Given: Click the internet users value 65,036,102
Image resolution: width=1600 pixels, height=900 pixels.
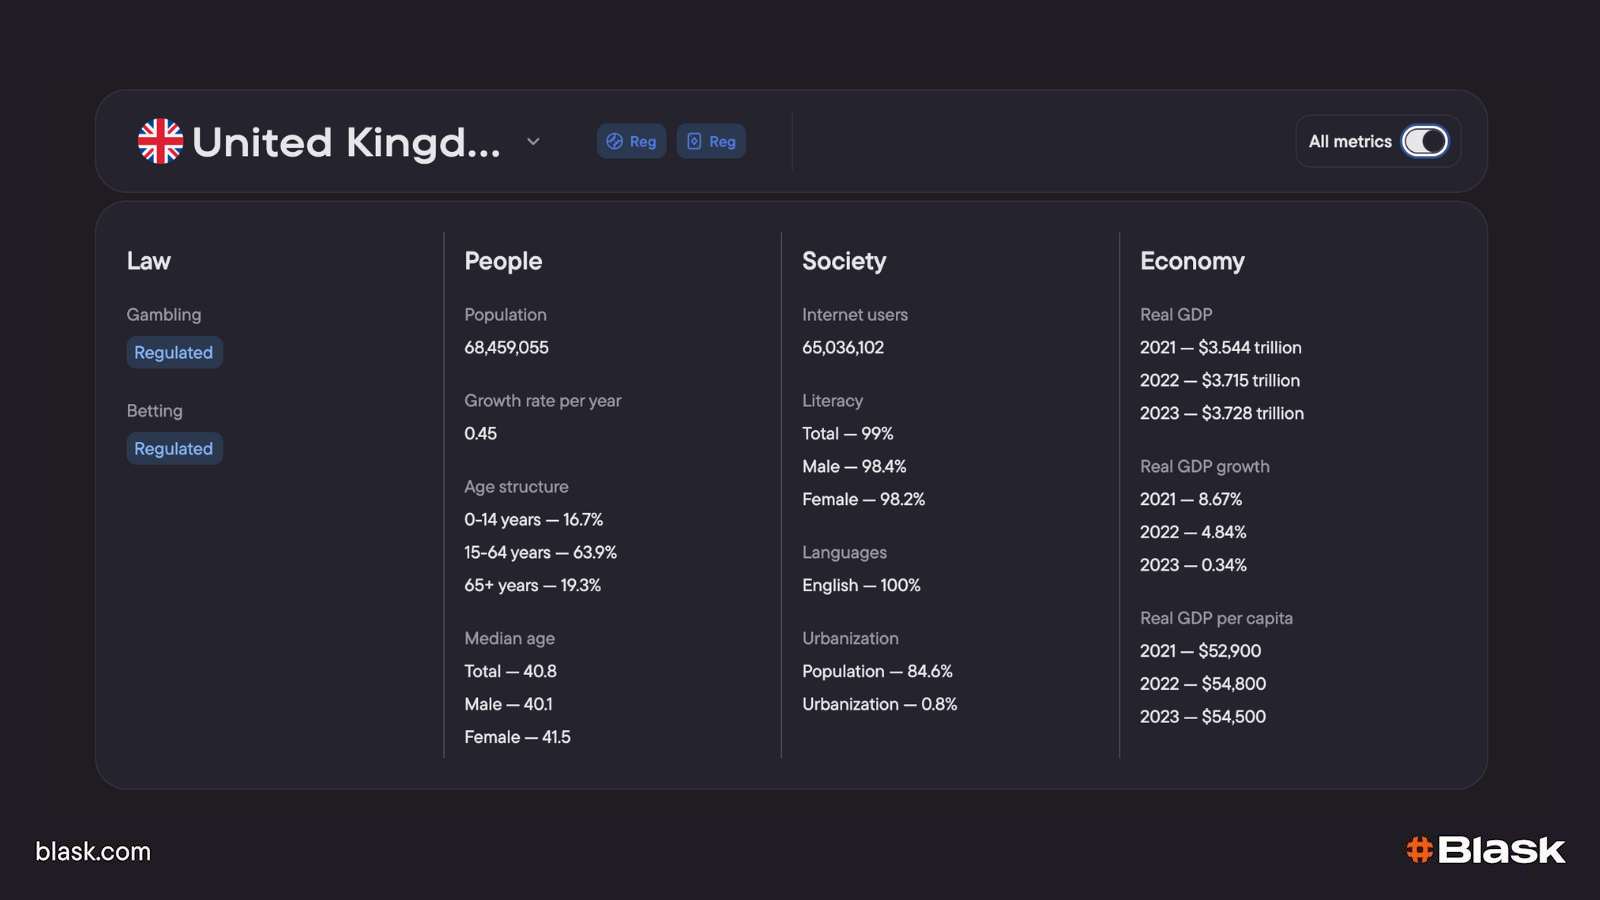Looking at the screenshot, I should coord(843,347).
